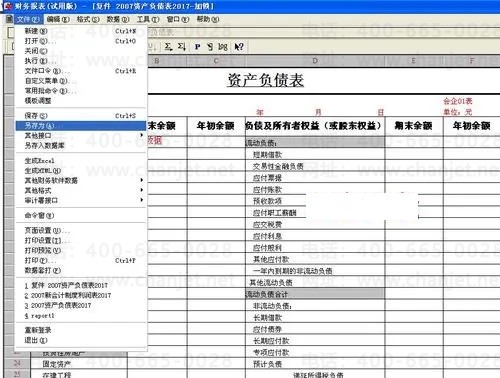Click the bold P toolbar icon

198,47
